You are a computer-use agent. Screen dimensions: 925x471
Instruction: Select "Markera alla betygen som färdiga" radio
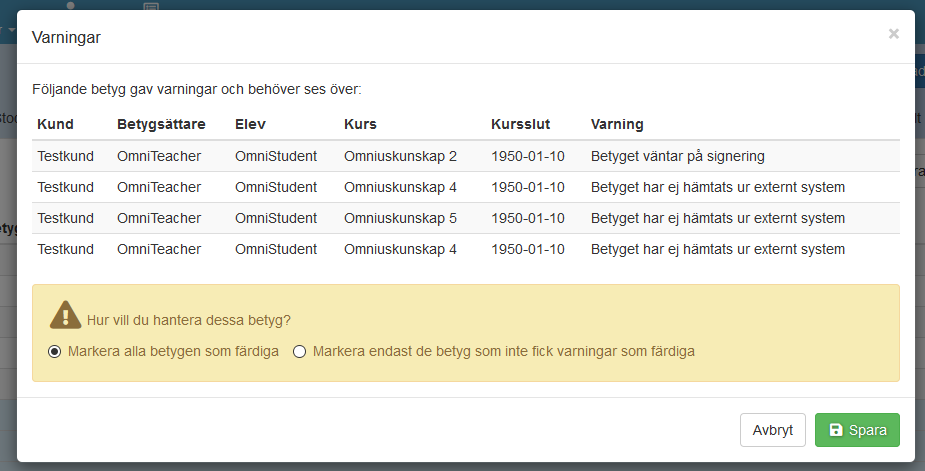[x=55, y=351]
